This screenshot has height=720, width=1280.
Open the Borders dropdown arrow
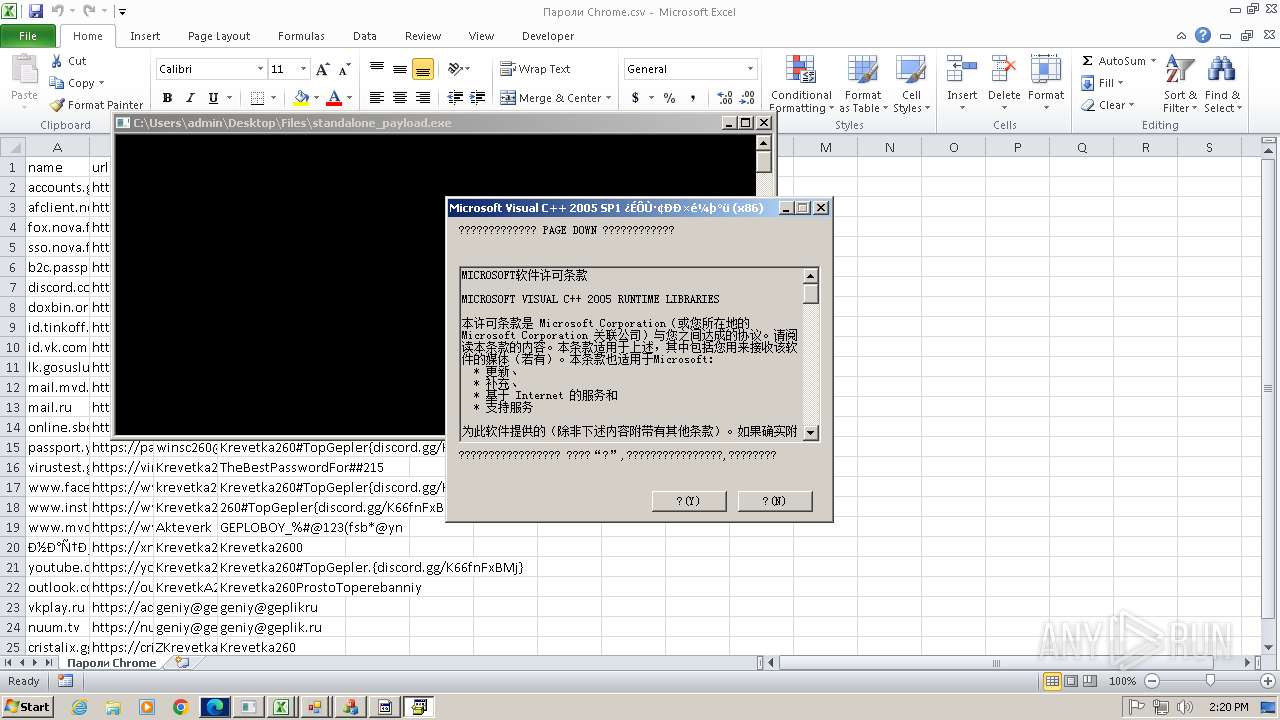275,98
